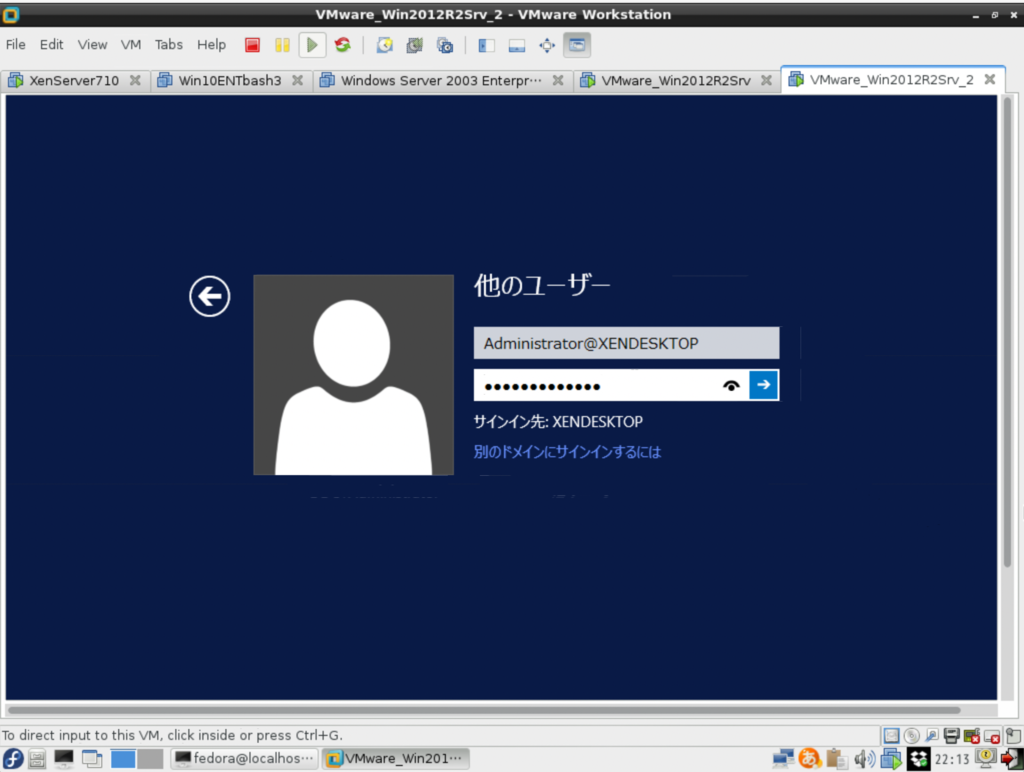The image size is (1024, 772).
Task: Open the VM menu
Action: tap(131, 44)
